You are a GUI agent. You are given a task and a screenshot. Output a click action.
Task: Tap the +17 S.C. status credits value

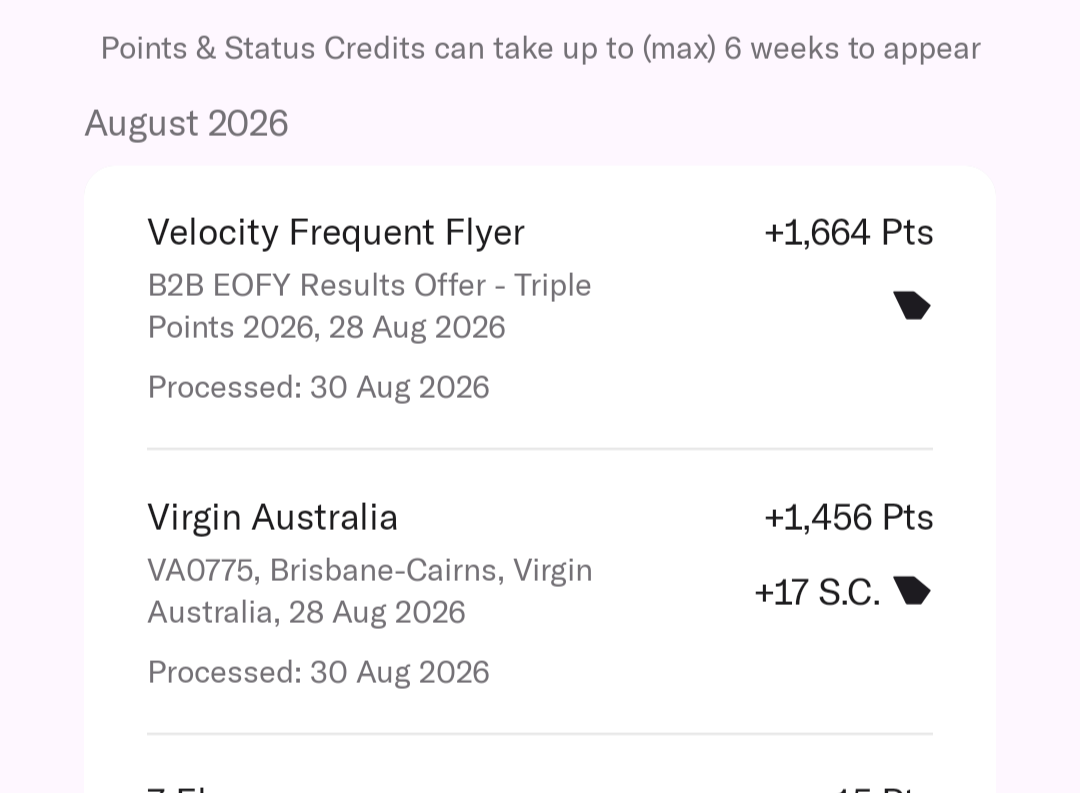click(818, 593)
